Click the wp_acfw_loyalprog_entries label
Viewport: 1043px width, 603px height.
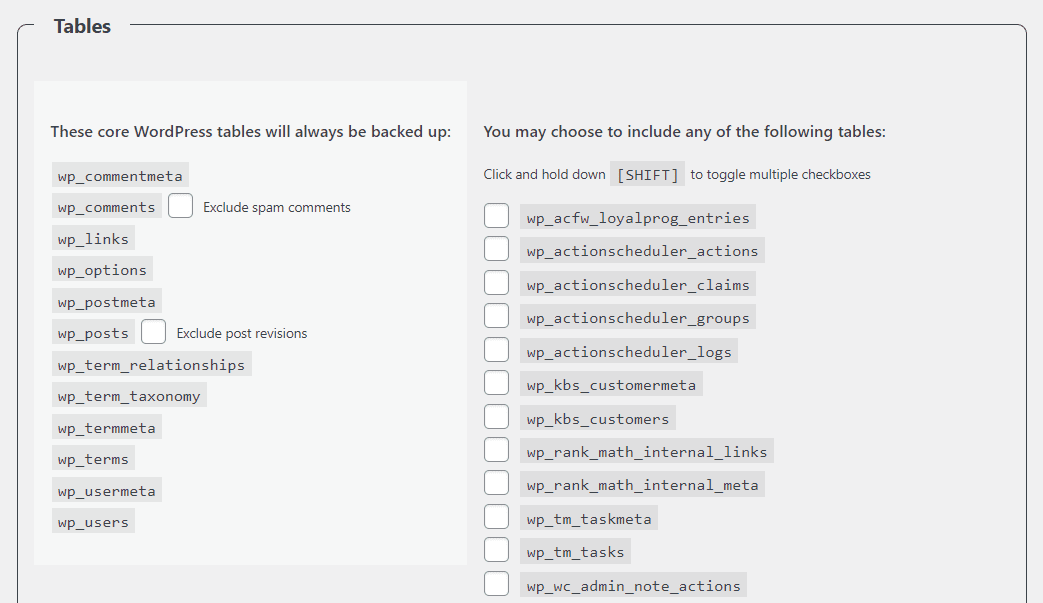click(638, 217)
